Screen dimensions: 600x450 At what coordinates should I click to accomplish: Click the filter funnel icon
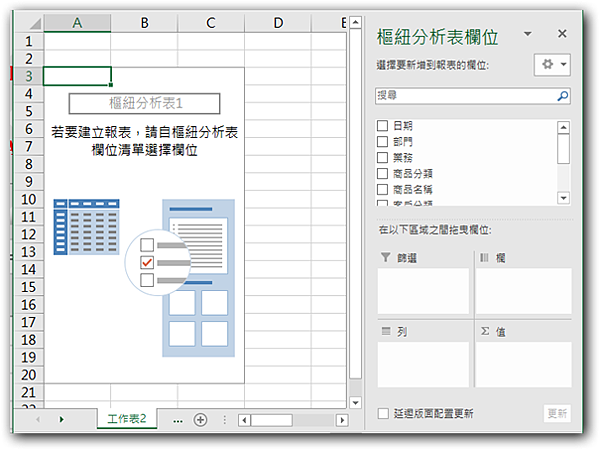point(386,257)
